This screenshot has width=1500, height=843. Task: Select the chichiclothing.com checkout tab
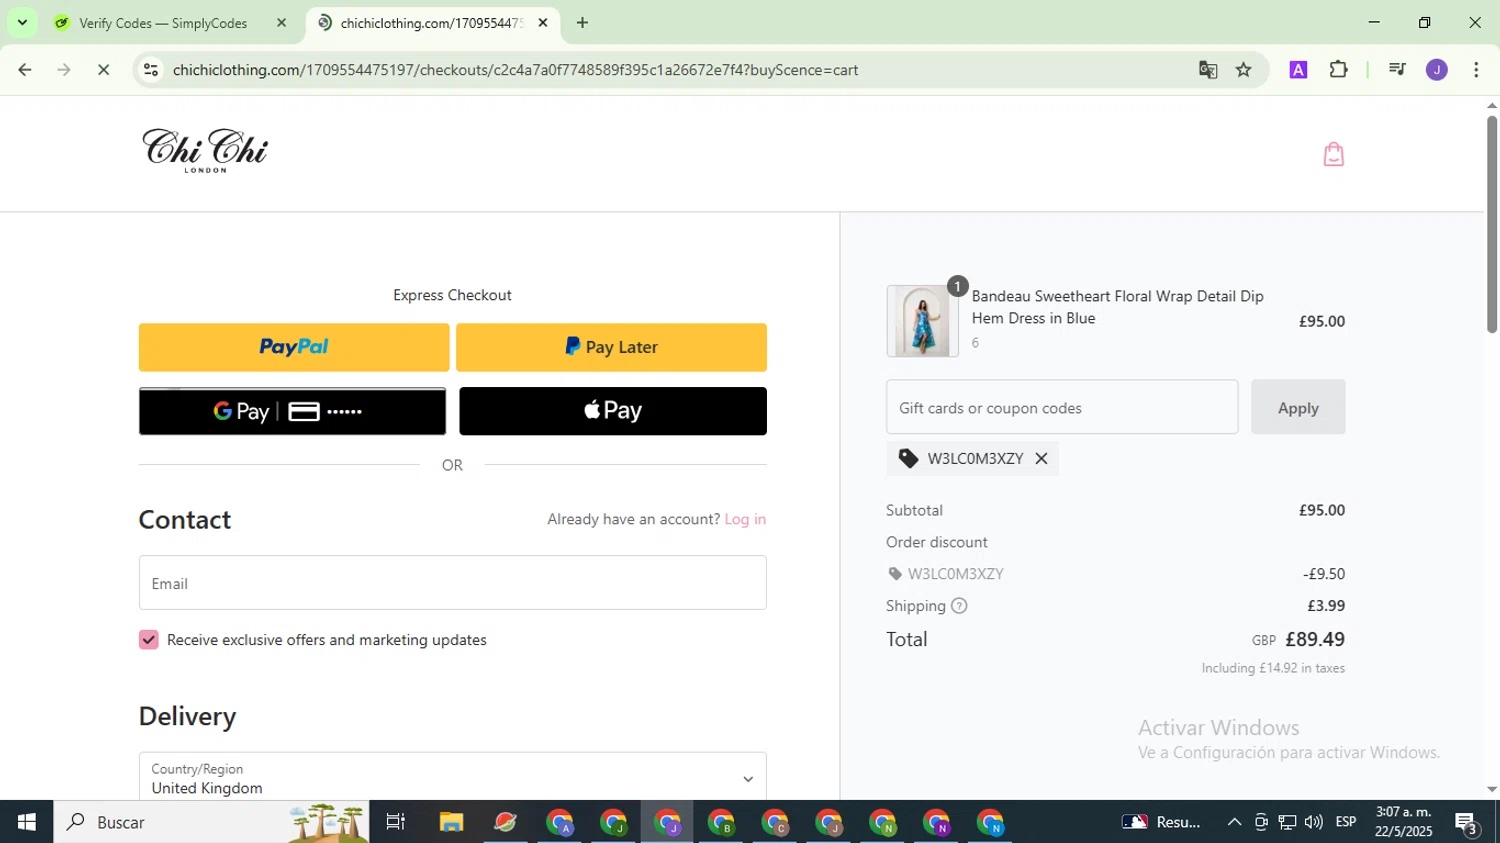[430, 23]
